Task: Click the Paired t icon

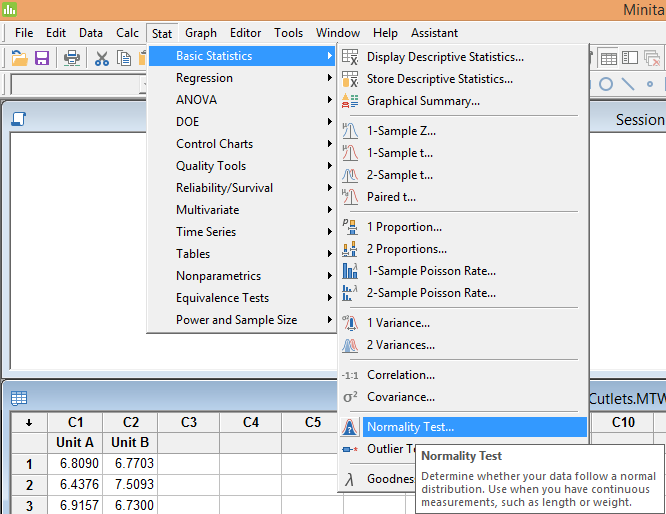Action: (x=350, y=197)
